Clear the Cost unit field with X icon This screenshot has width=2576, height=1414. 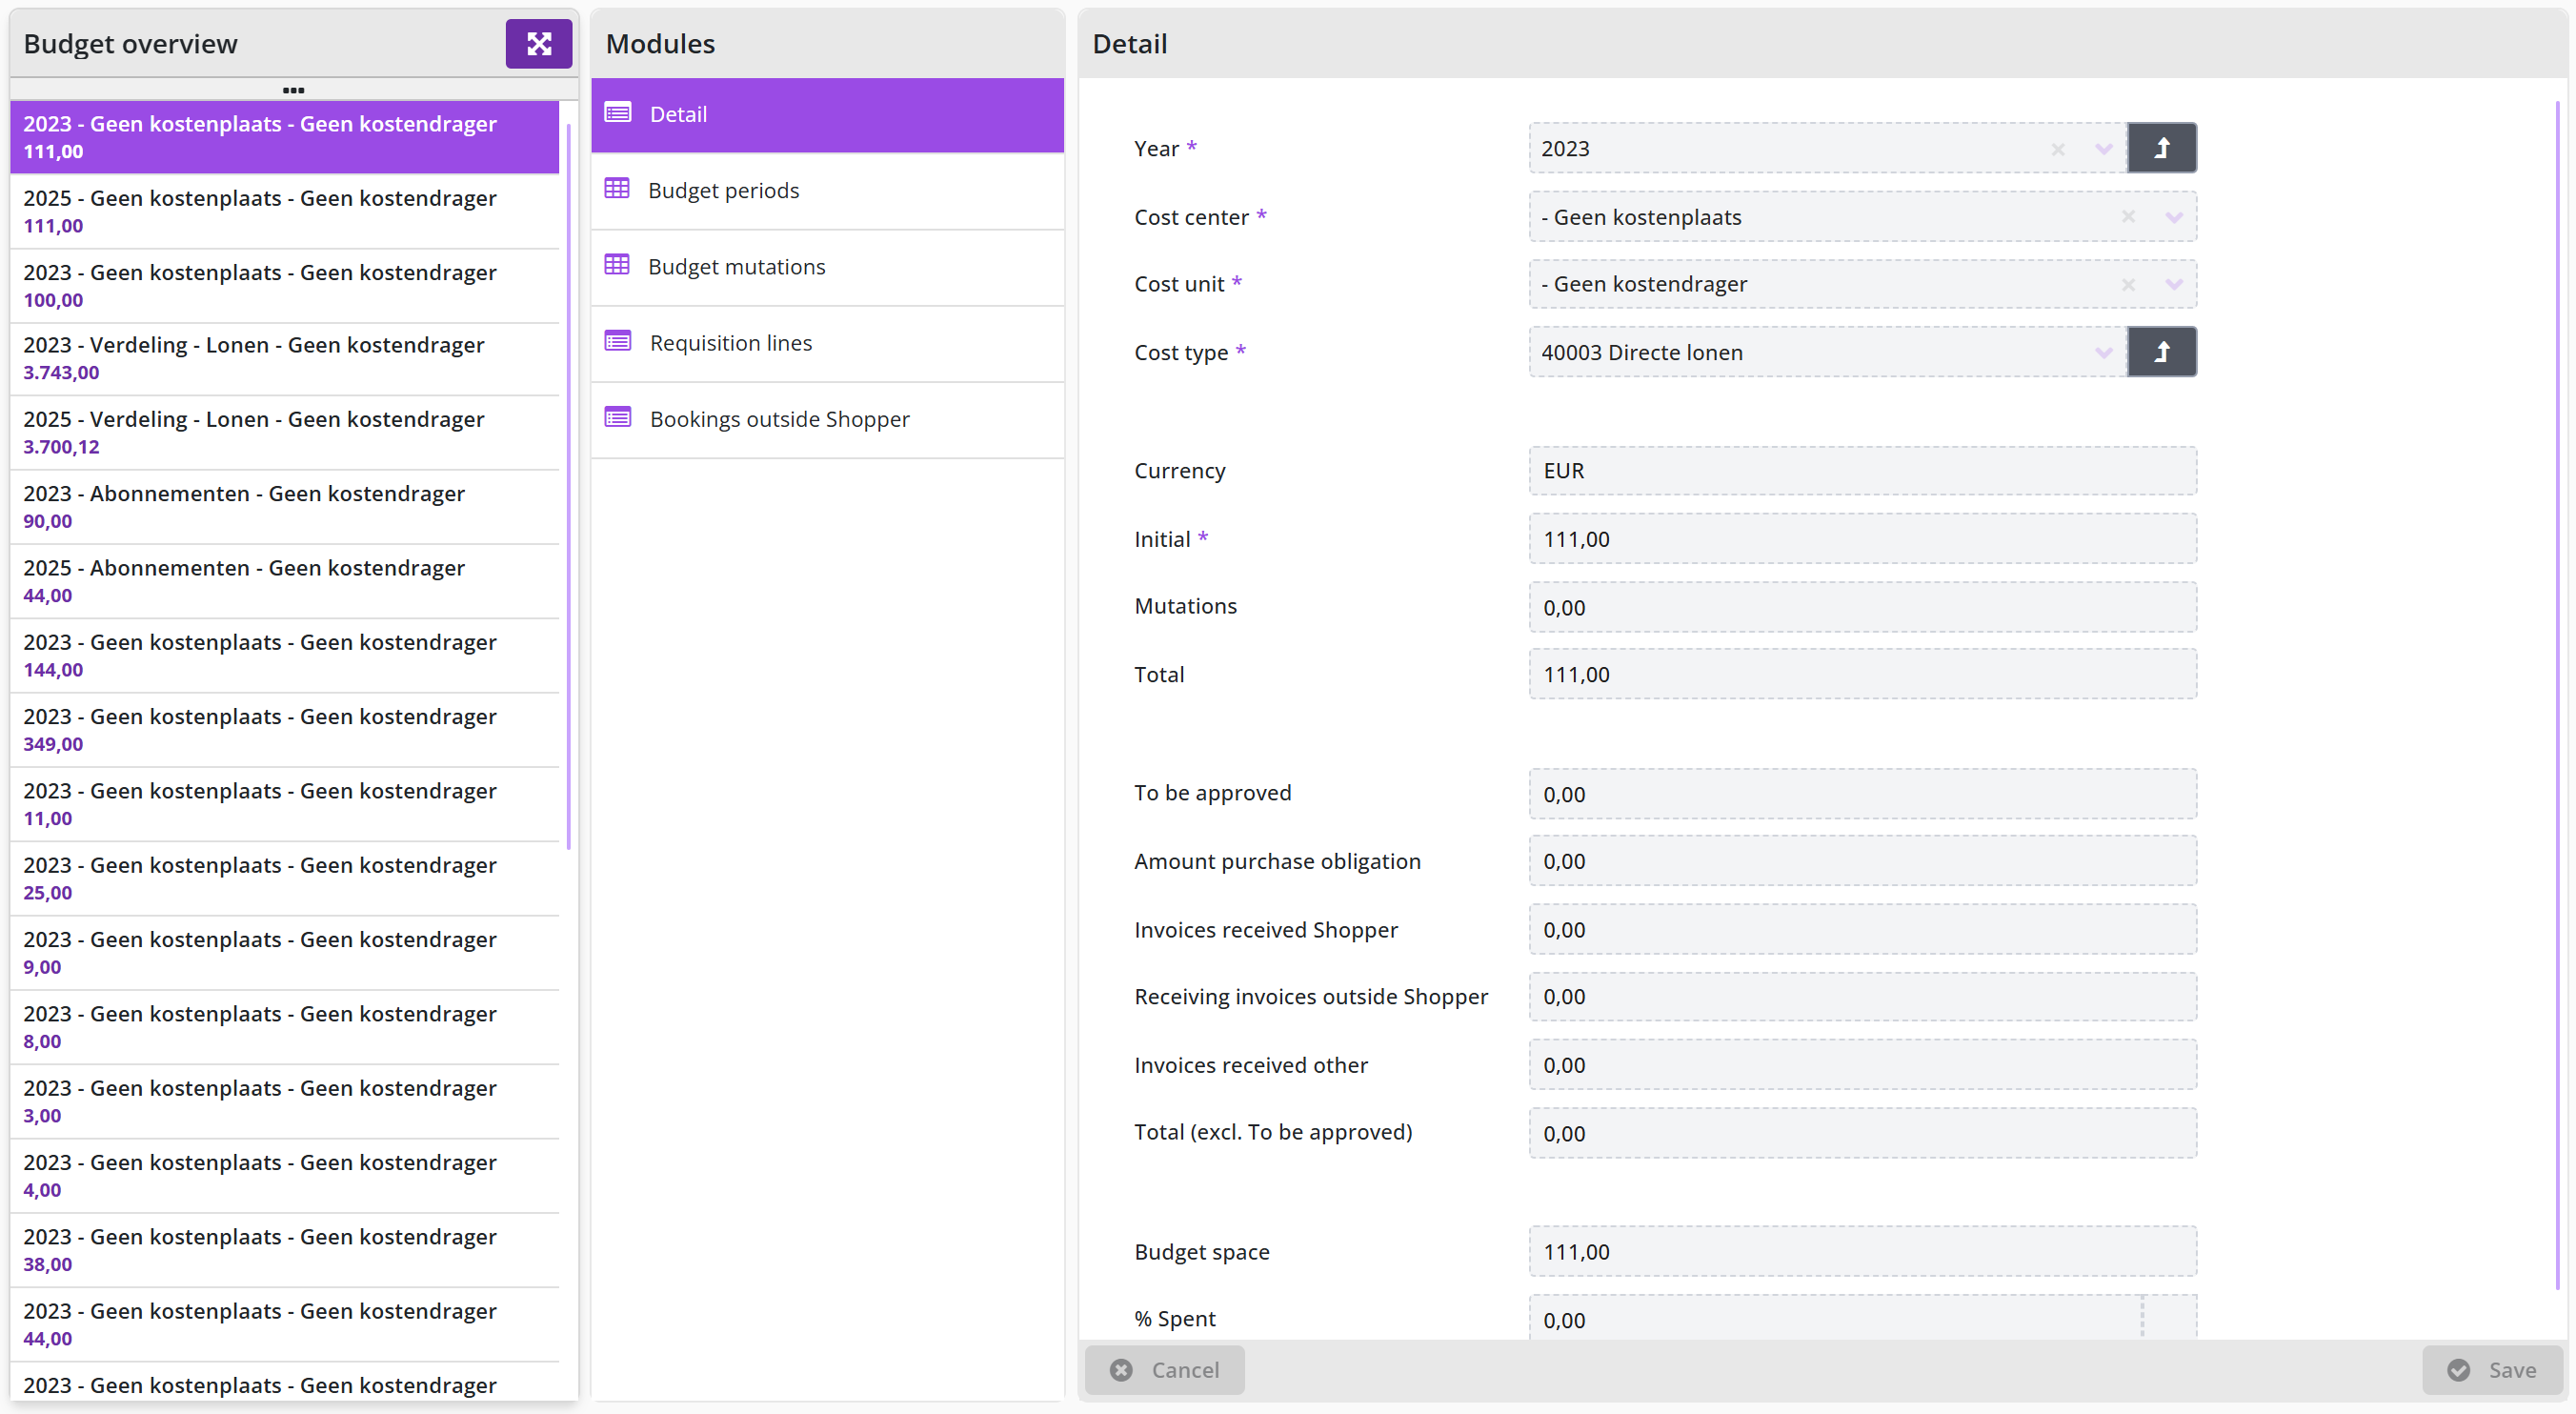(x=2128, y=285)
